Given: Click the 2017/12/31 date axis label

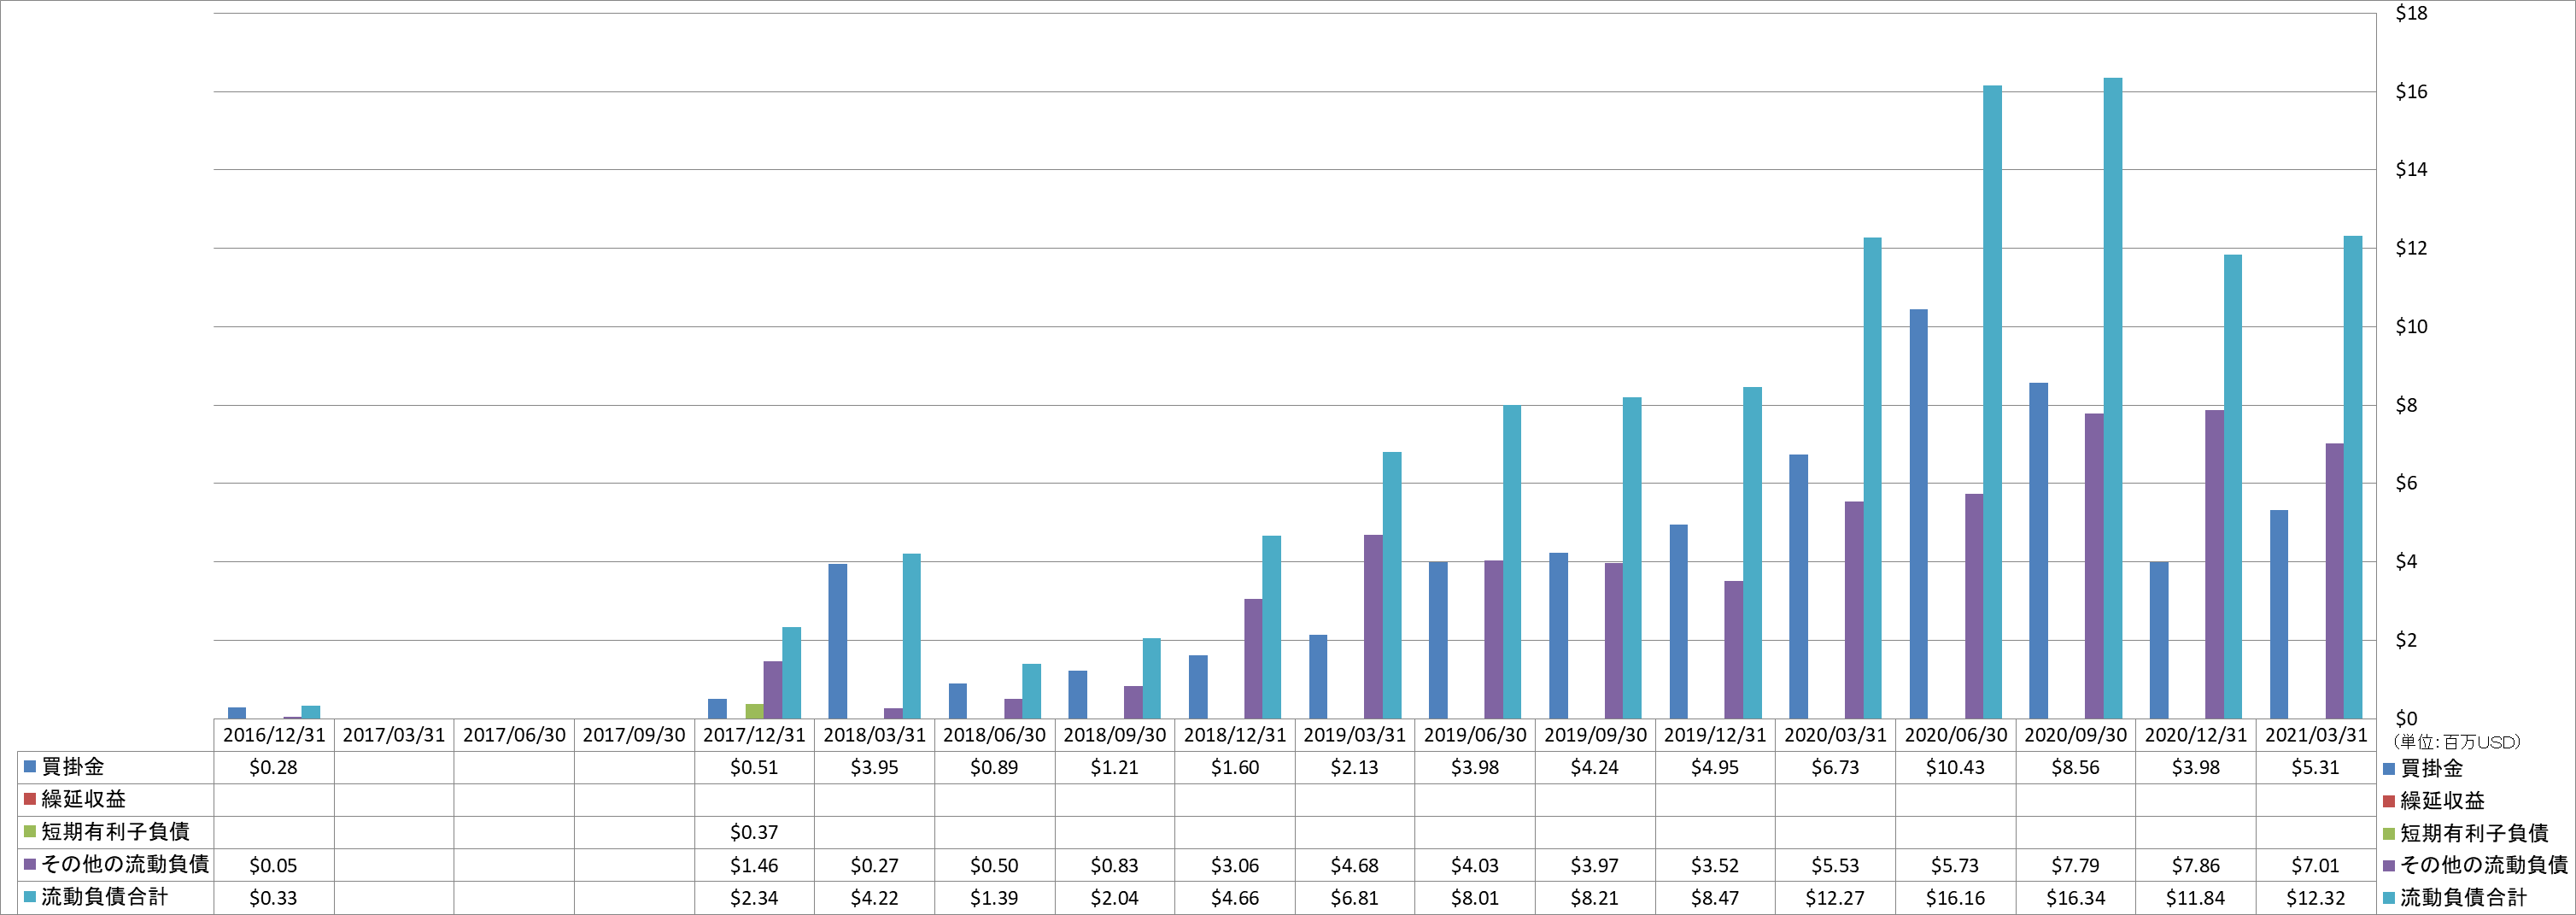Looking at the screenshot, I should coord(754,735).
